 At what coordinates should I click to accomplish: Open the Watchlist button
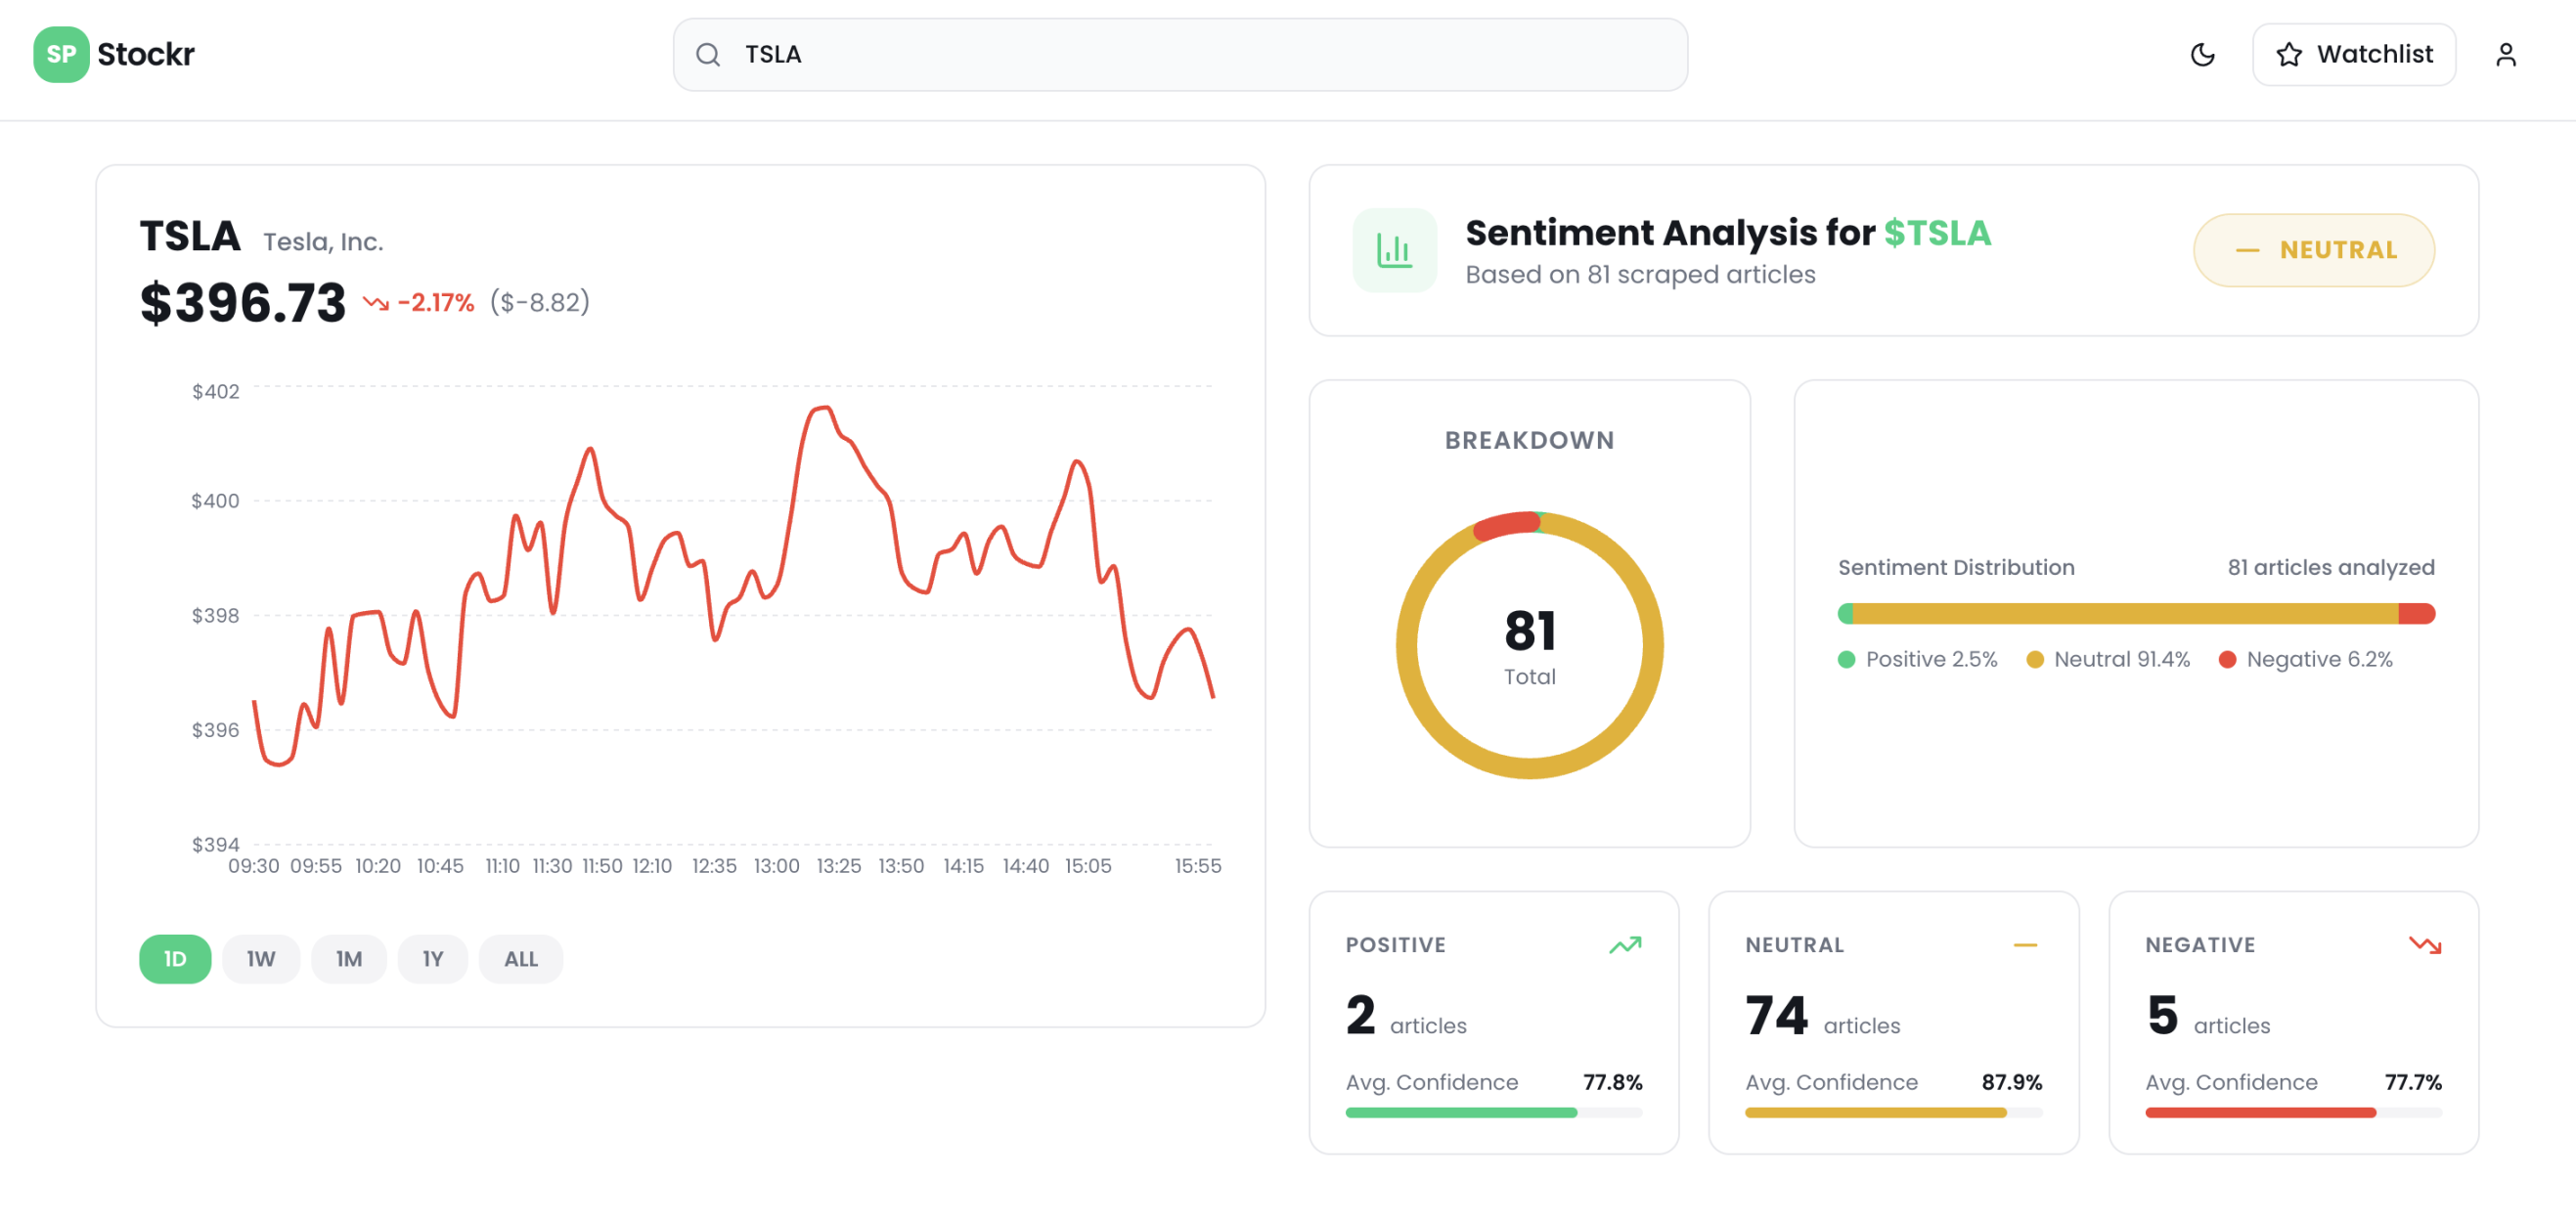[x=2353, y=54]
